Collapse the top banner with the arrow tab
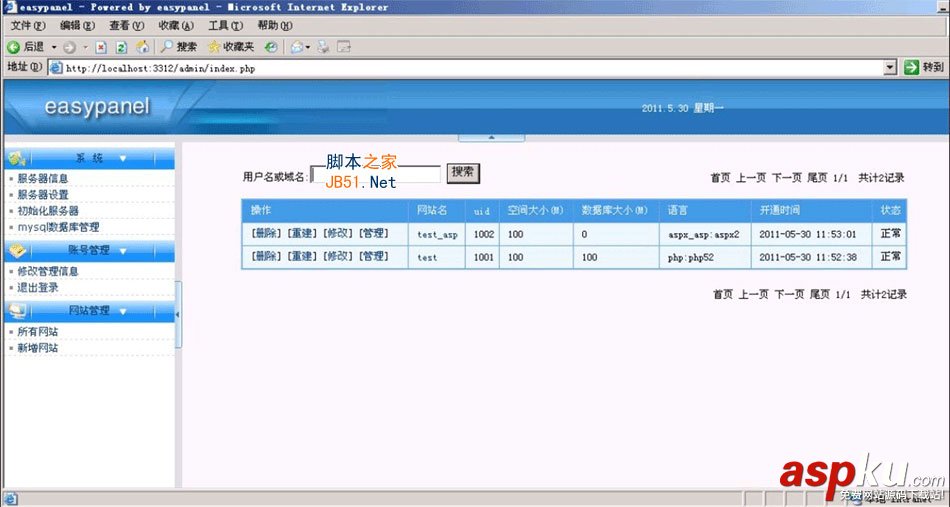Viewport: 950px width, 507px height. [x=491, y=138]
